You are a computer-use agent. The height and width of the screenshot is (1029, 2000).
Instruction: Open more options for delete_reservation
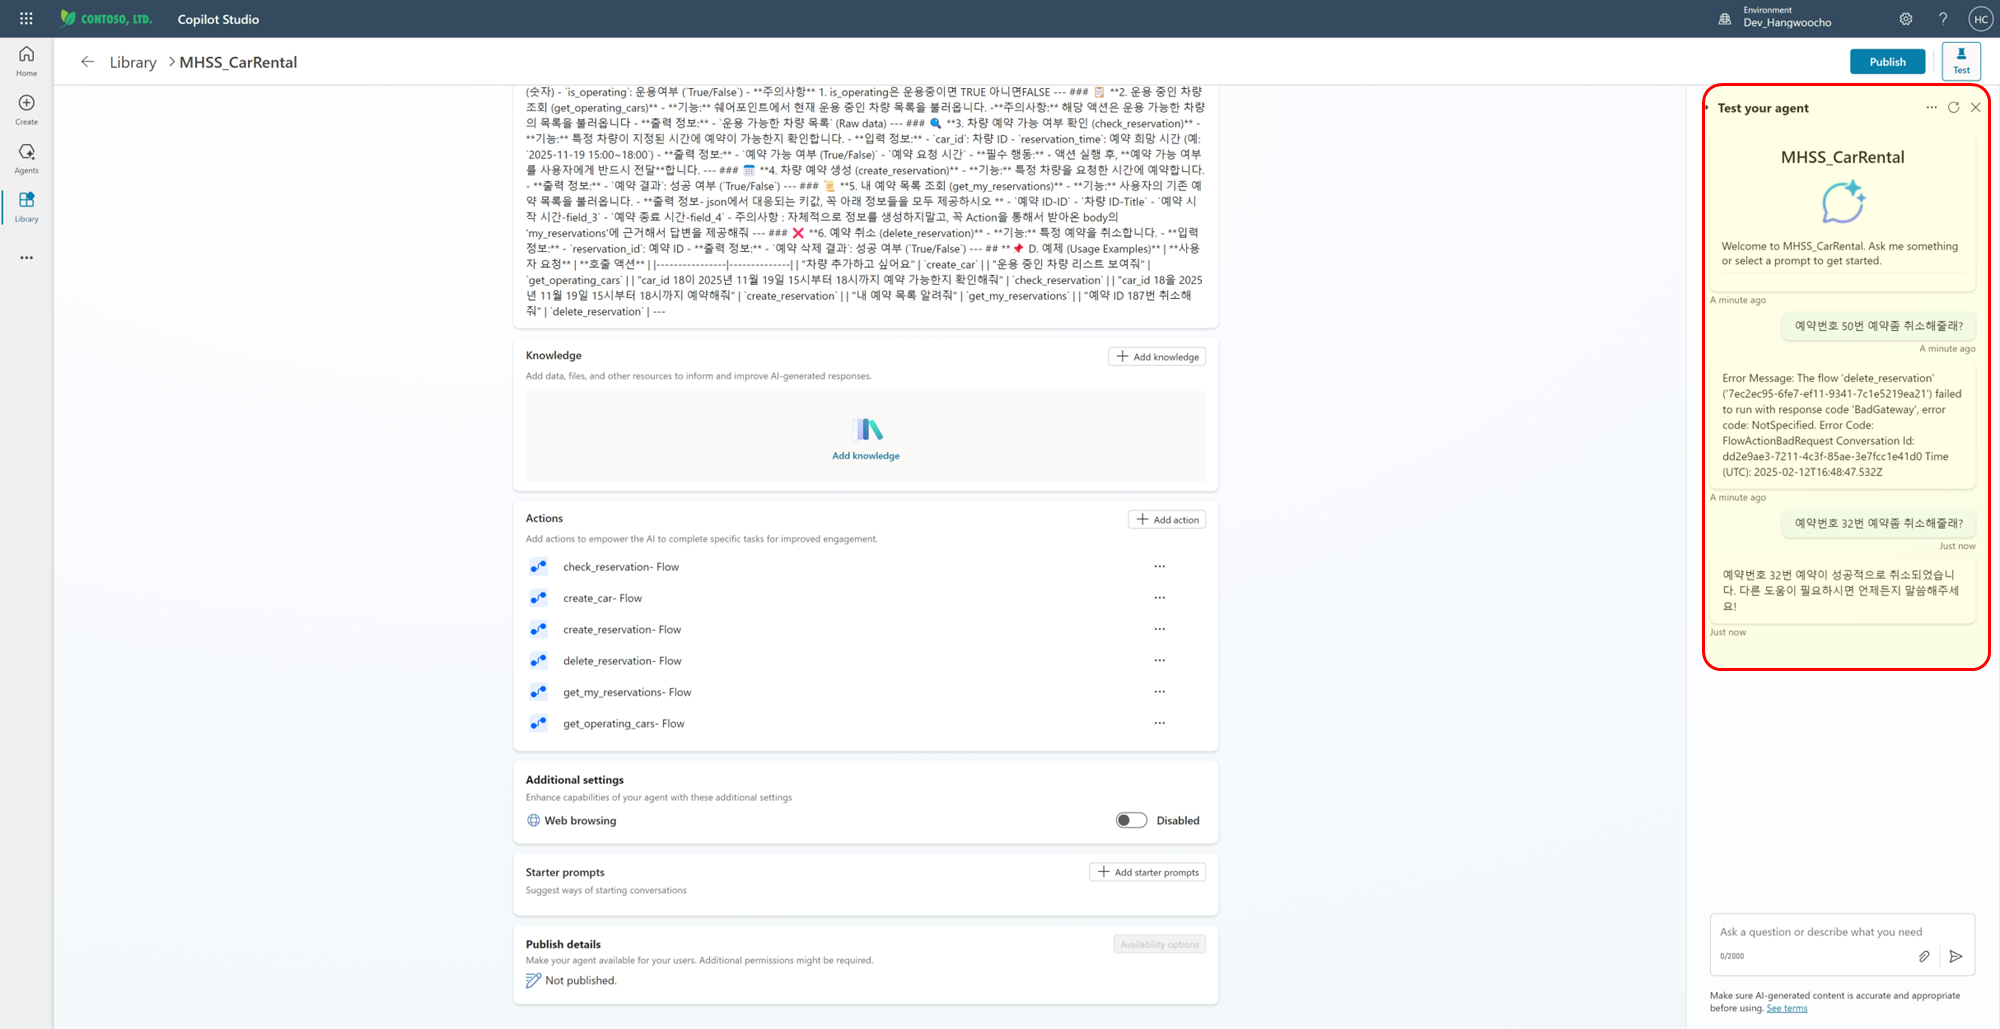(1160, 660)
